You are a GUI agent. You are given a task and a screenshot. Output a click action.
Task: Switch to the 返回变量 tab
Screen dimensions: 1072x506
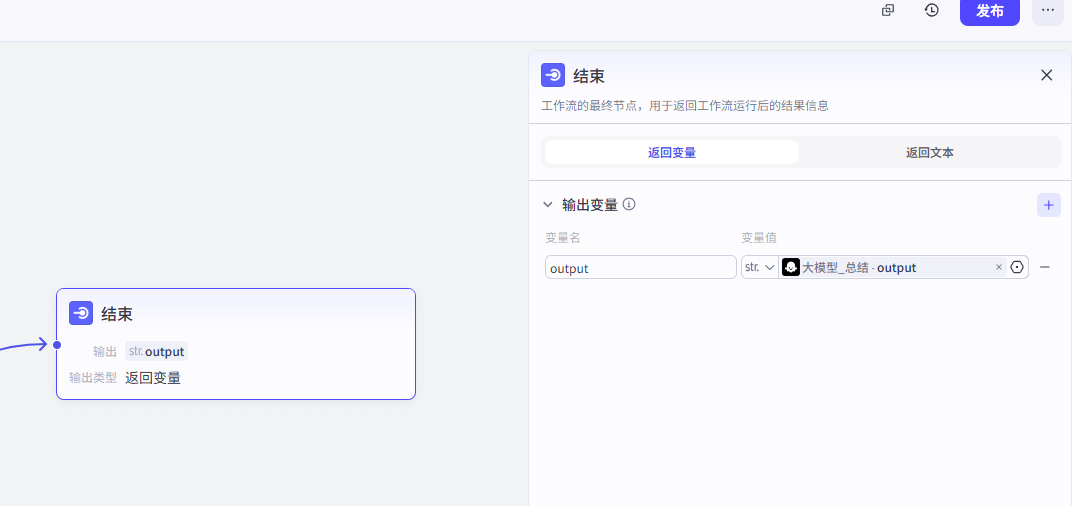[x=671, y=153]
